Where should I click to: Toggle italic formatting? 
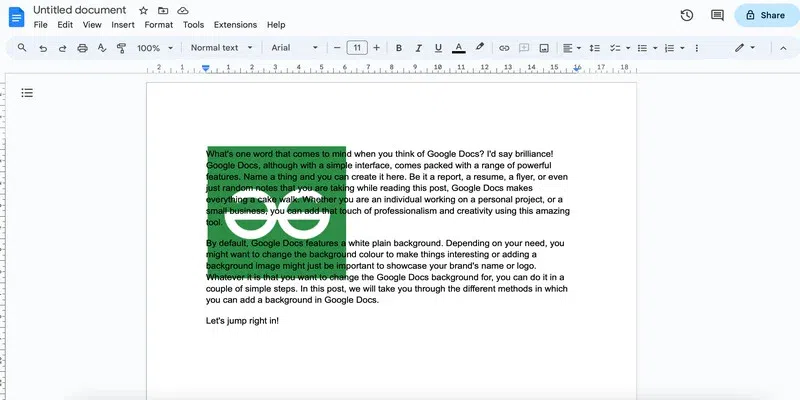point(418,48)
